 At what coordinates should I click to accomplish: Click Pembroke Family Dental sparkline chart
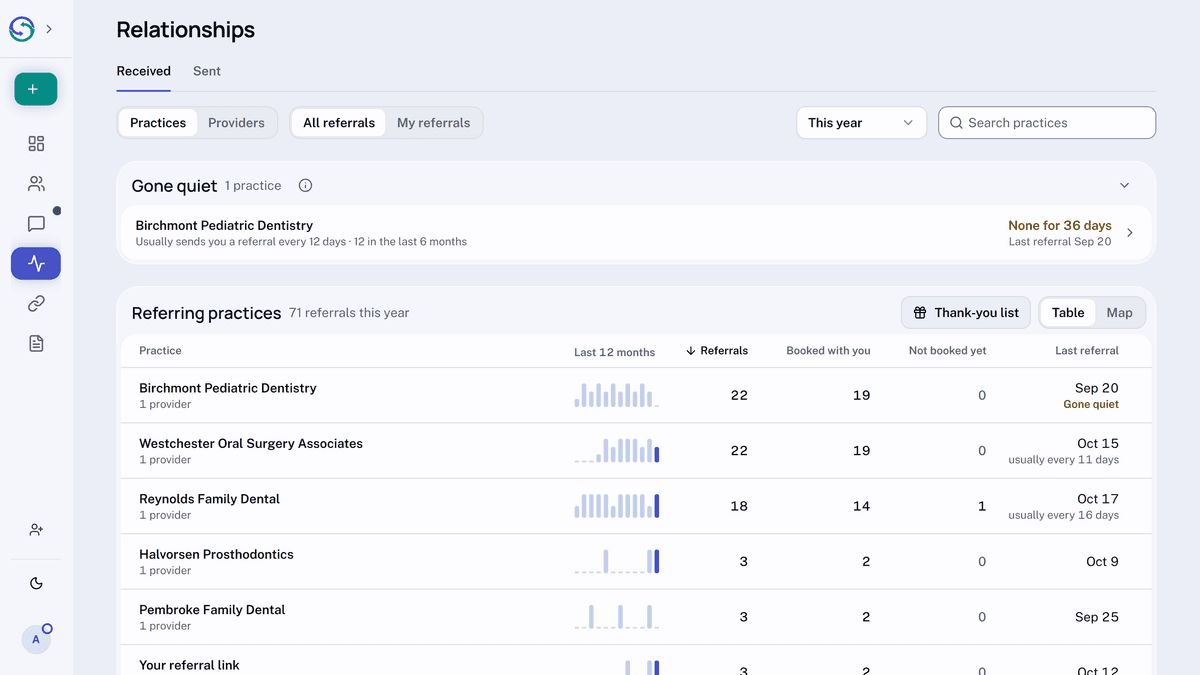pyautogui.click(x=616, y=617)
